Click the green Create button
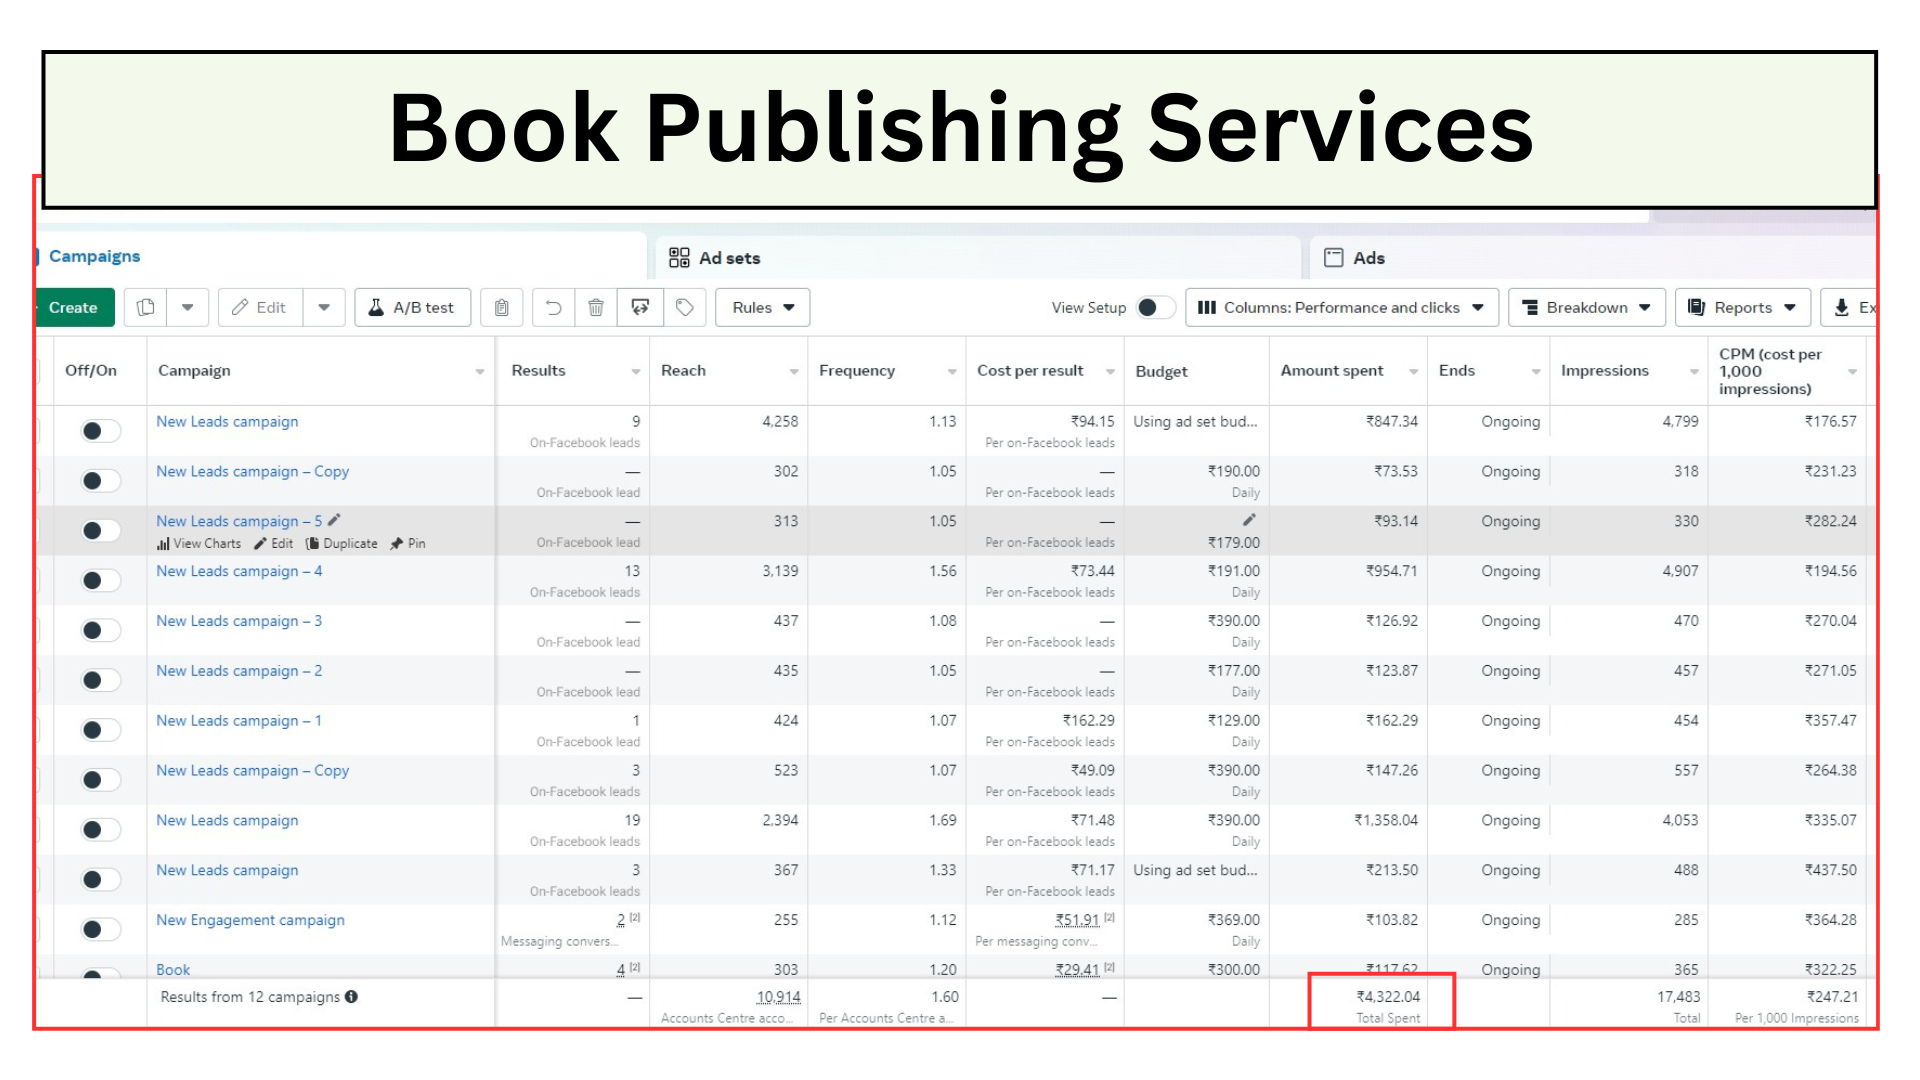Screen dimensions: 1920x1080 point(73,307)
